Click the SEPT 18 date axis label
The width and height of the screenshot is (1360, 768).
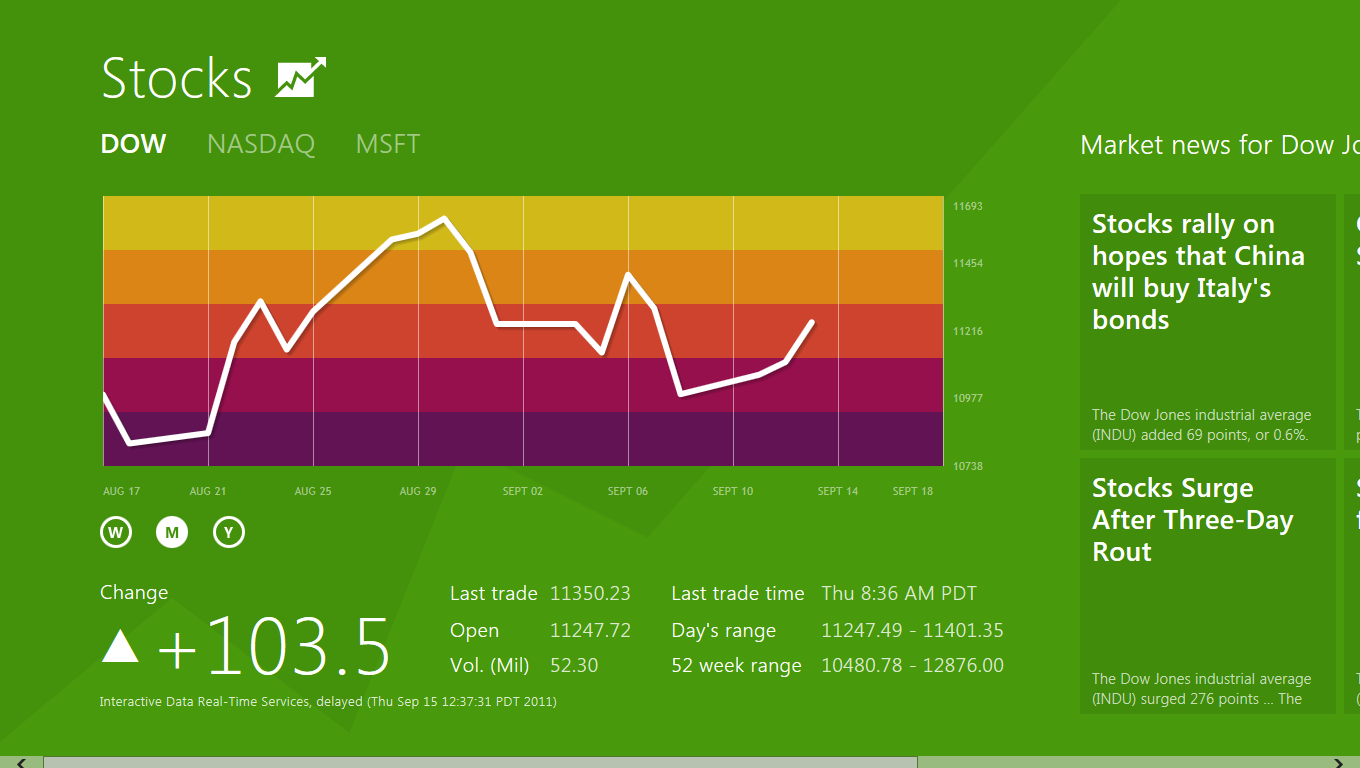coord(913,491)
